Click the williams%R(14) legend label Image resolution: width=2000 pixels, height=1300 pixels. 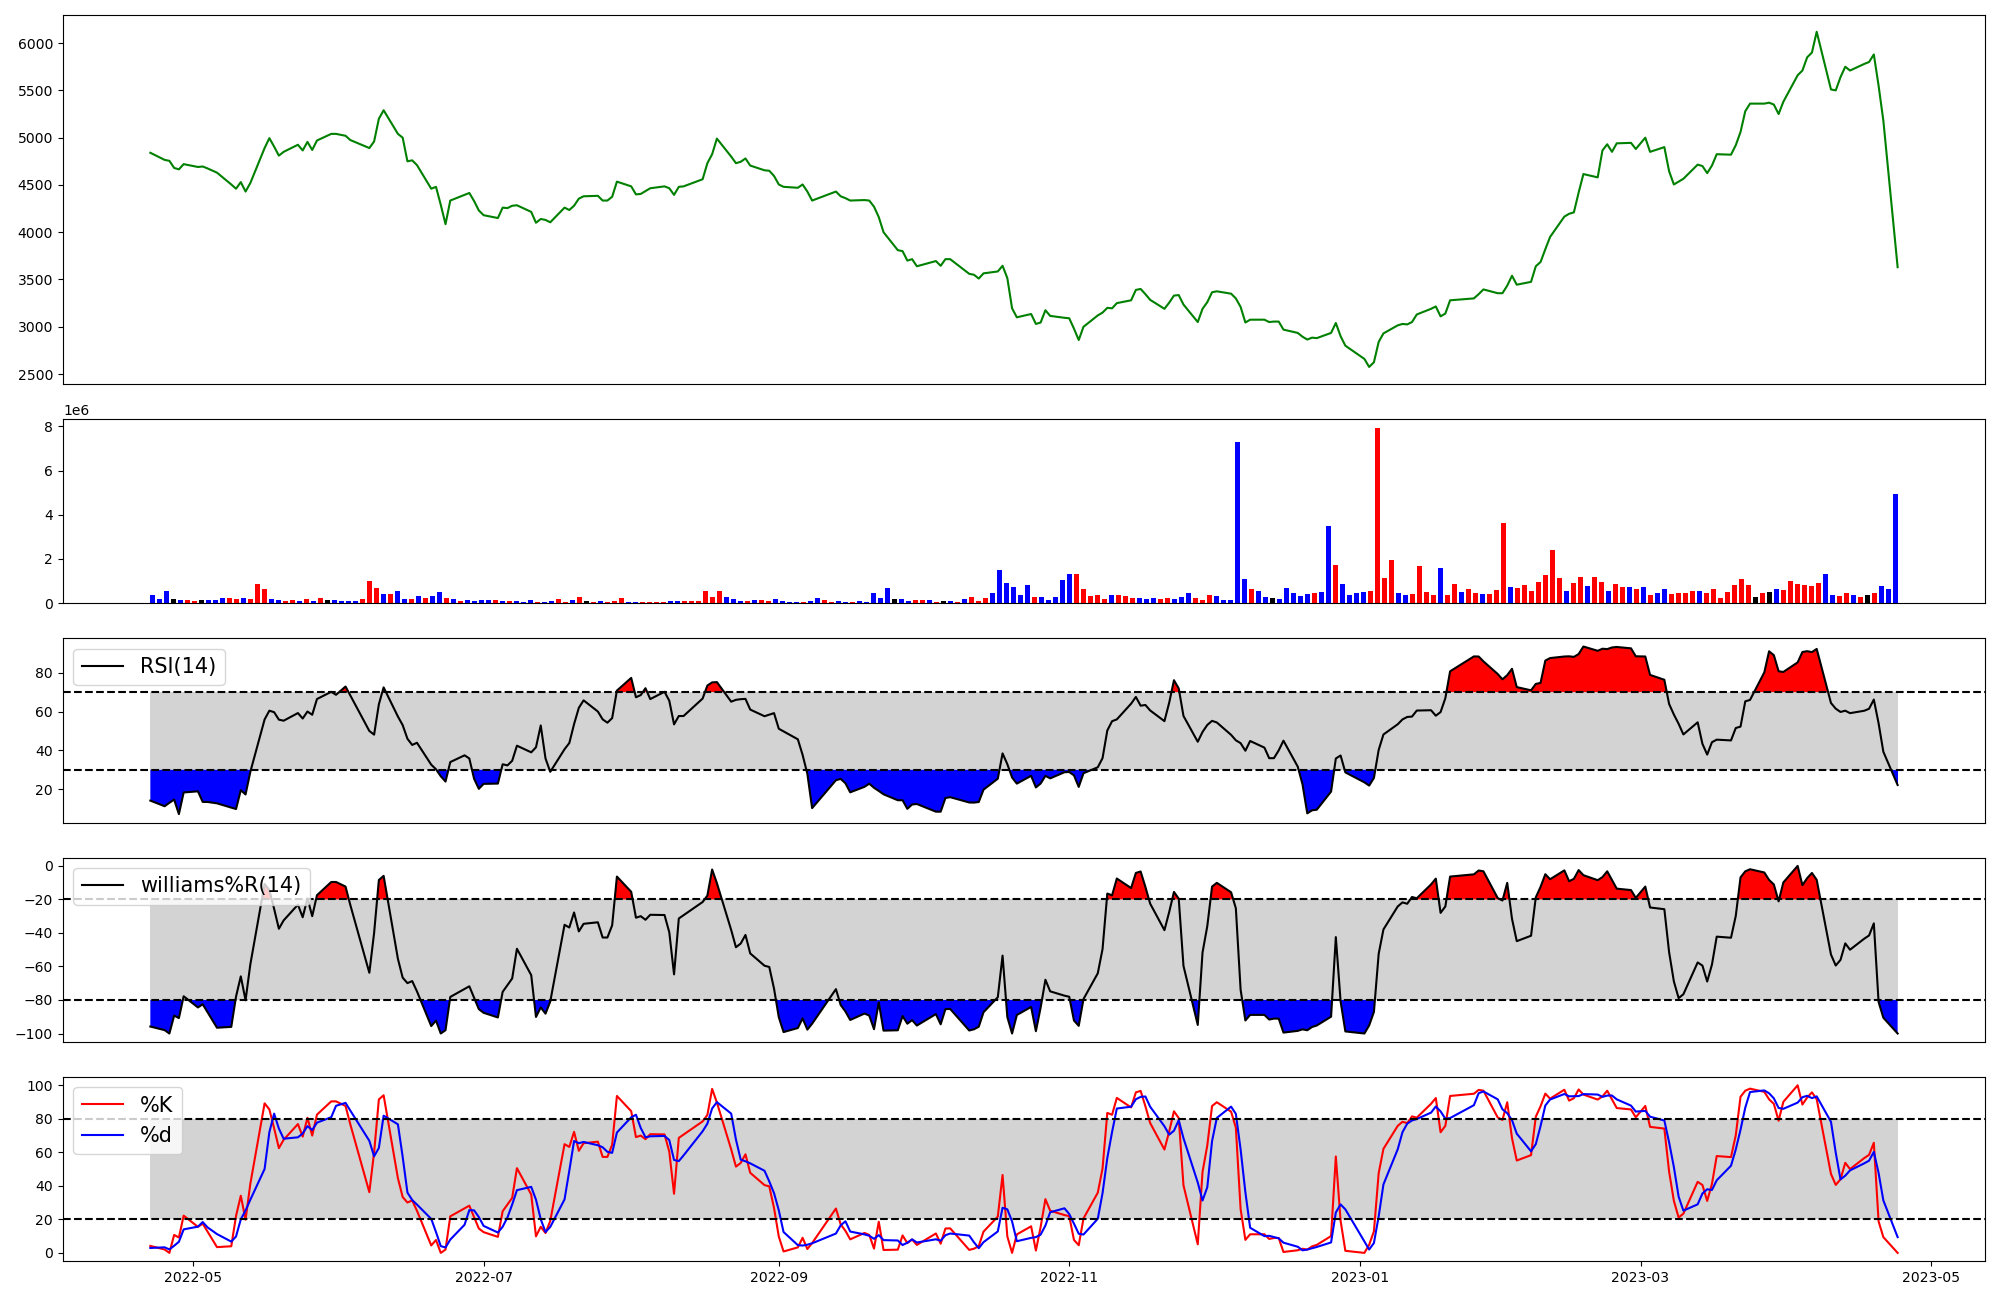(x=220, y=885)
